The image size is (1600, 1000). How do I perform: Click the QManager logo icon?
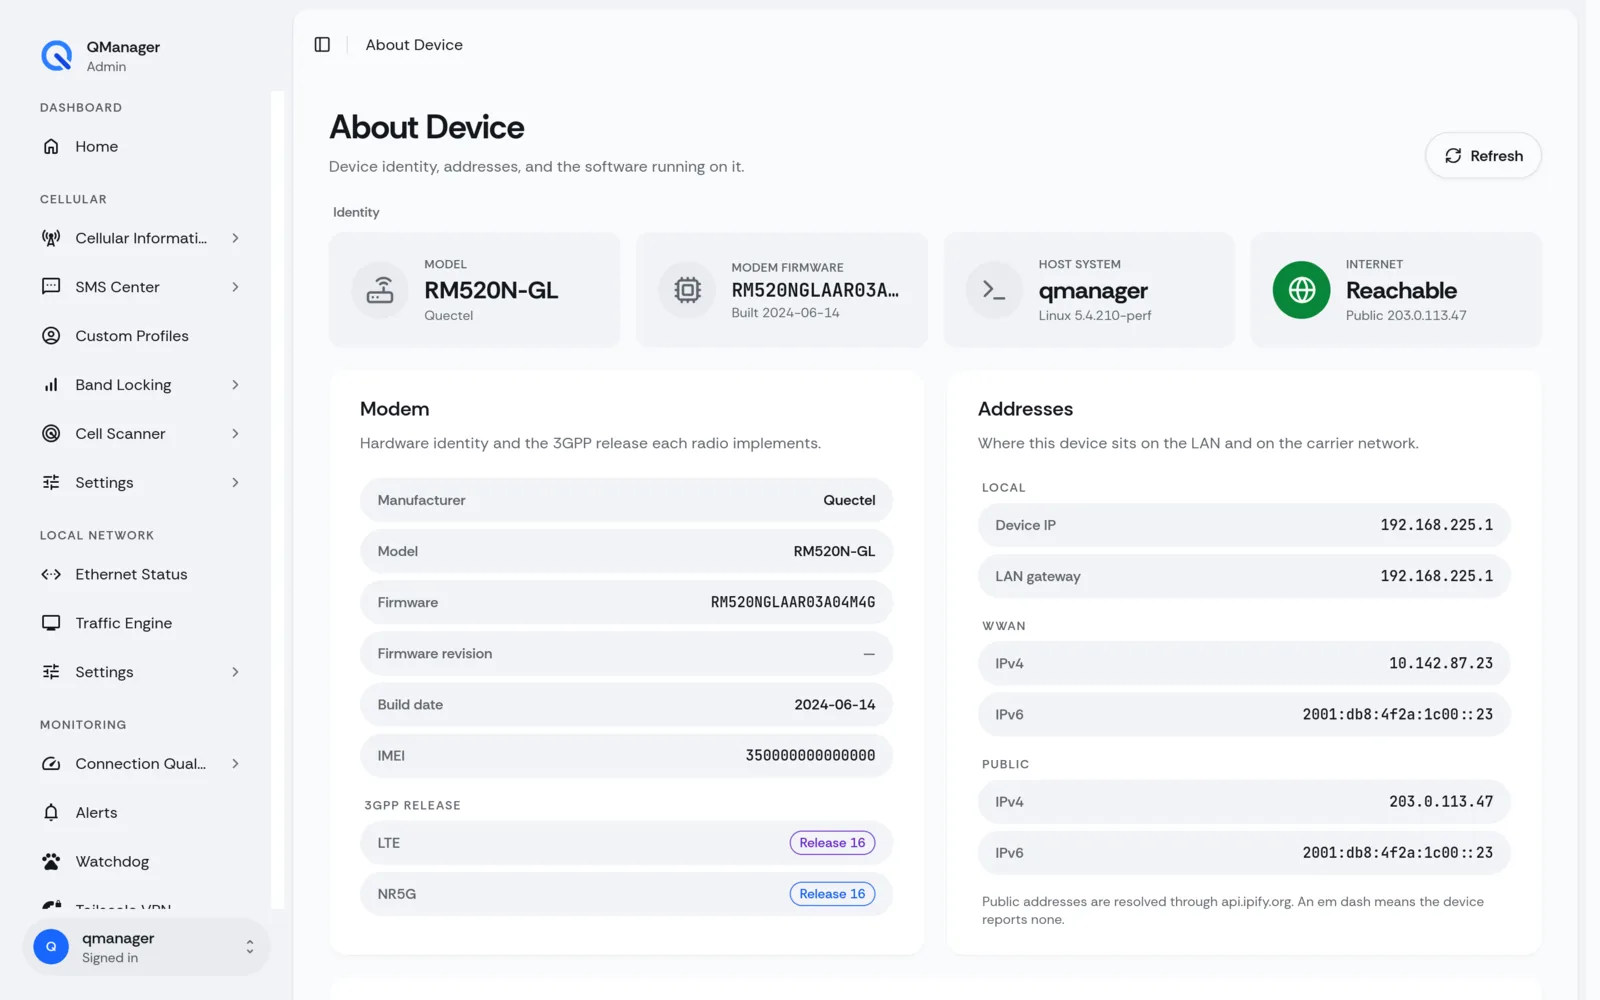pyautogui.click(x=57, y=56)
